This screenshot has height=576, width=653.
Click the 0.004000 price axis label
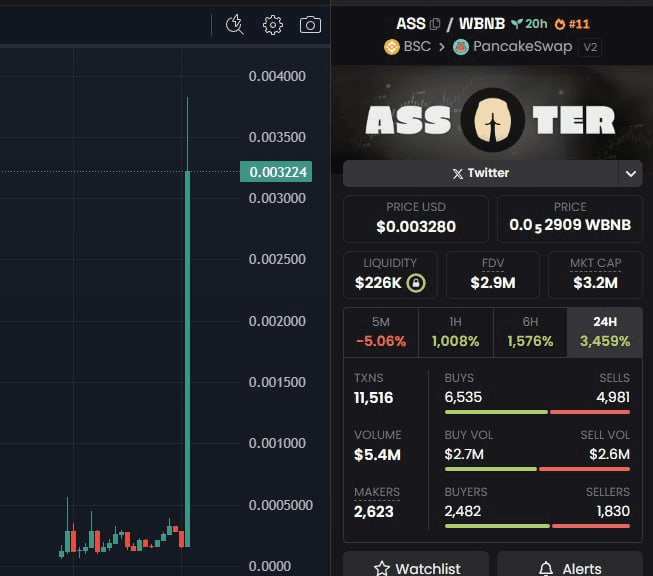277,76
